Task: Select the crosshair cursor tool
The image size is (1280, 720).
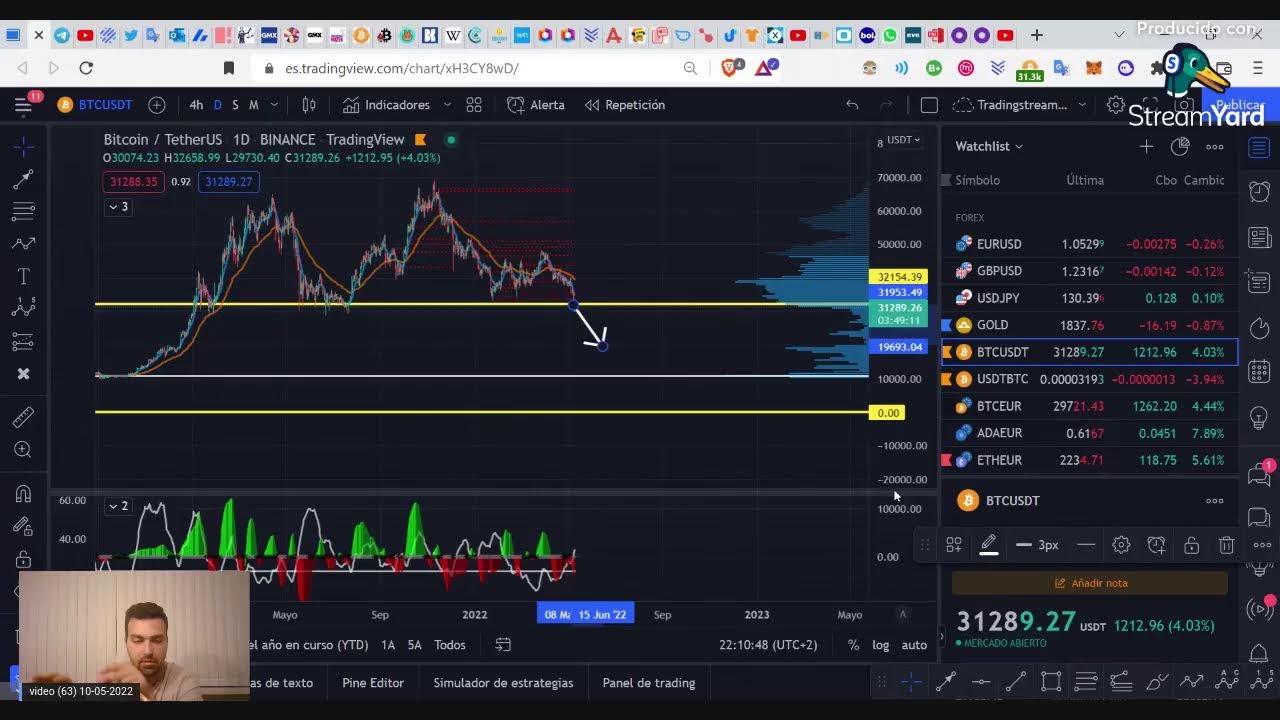Action: pos(24,146)
